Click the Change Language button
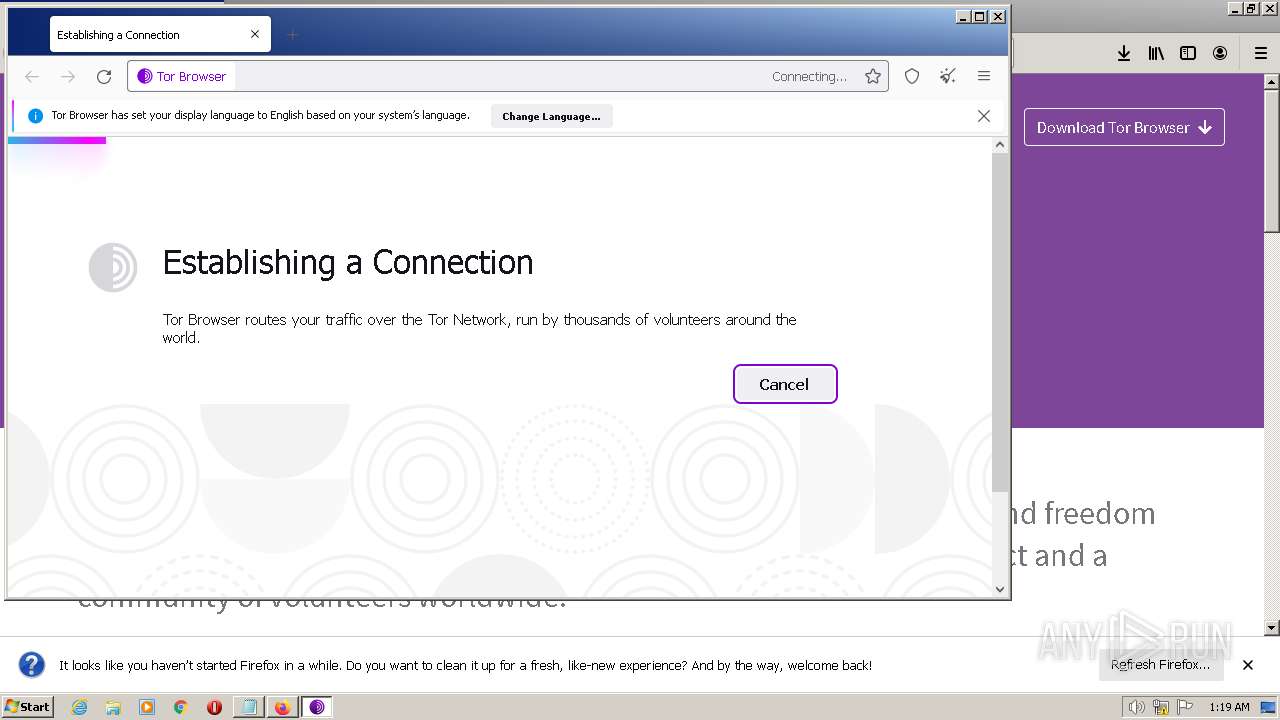1280x720 pixels. point(551,116)
